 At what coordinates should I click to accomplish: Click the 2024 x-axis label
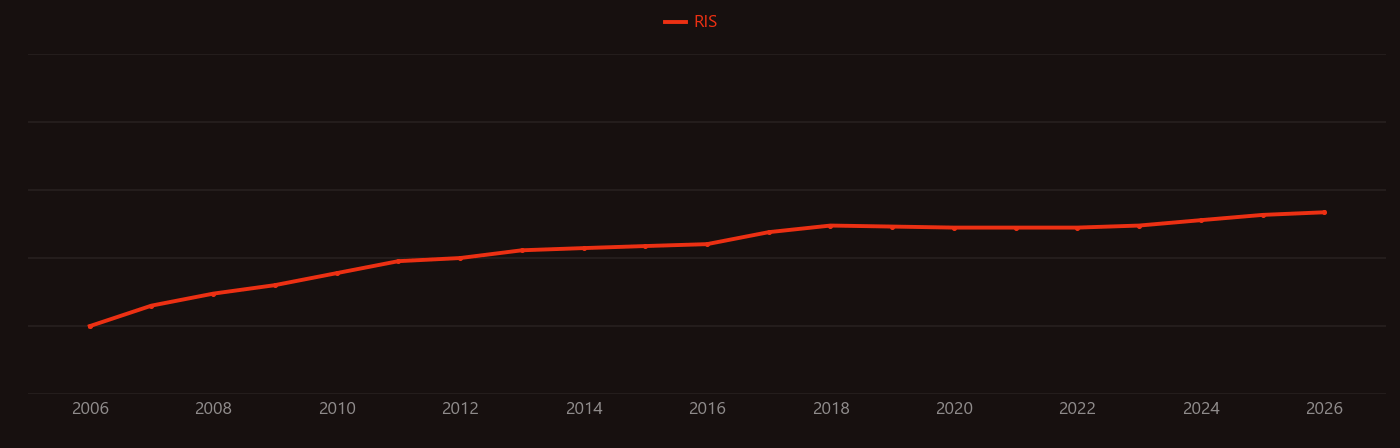point(1201,409)
